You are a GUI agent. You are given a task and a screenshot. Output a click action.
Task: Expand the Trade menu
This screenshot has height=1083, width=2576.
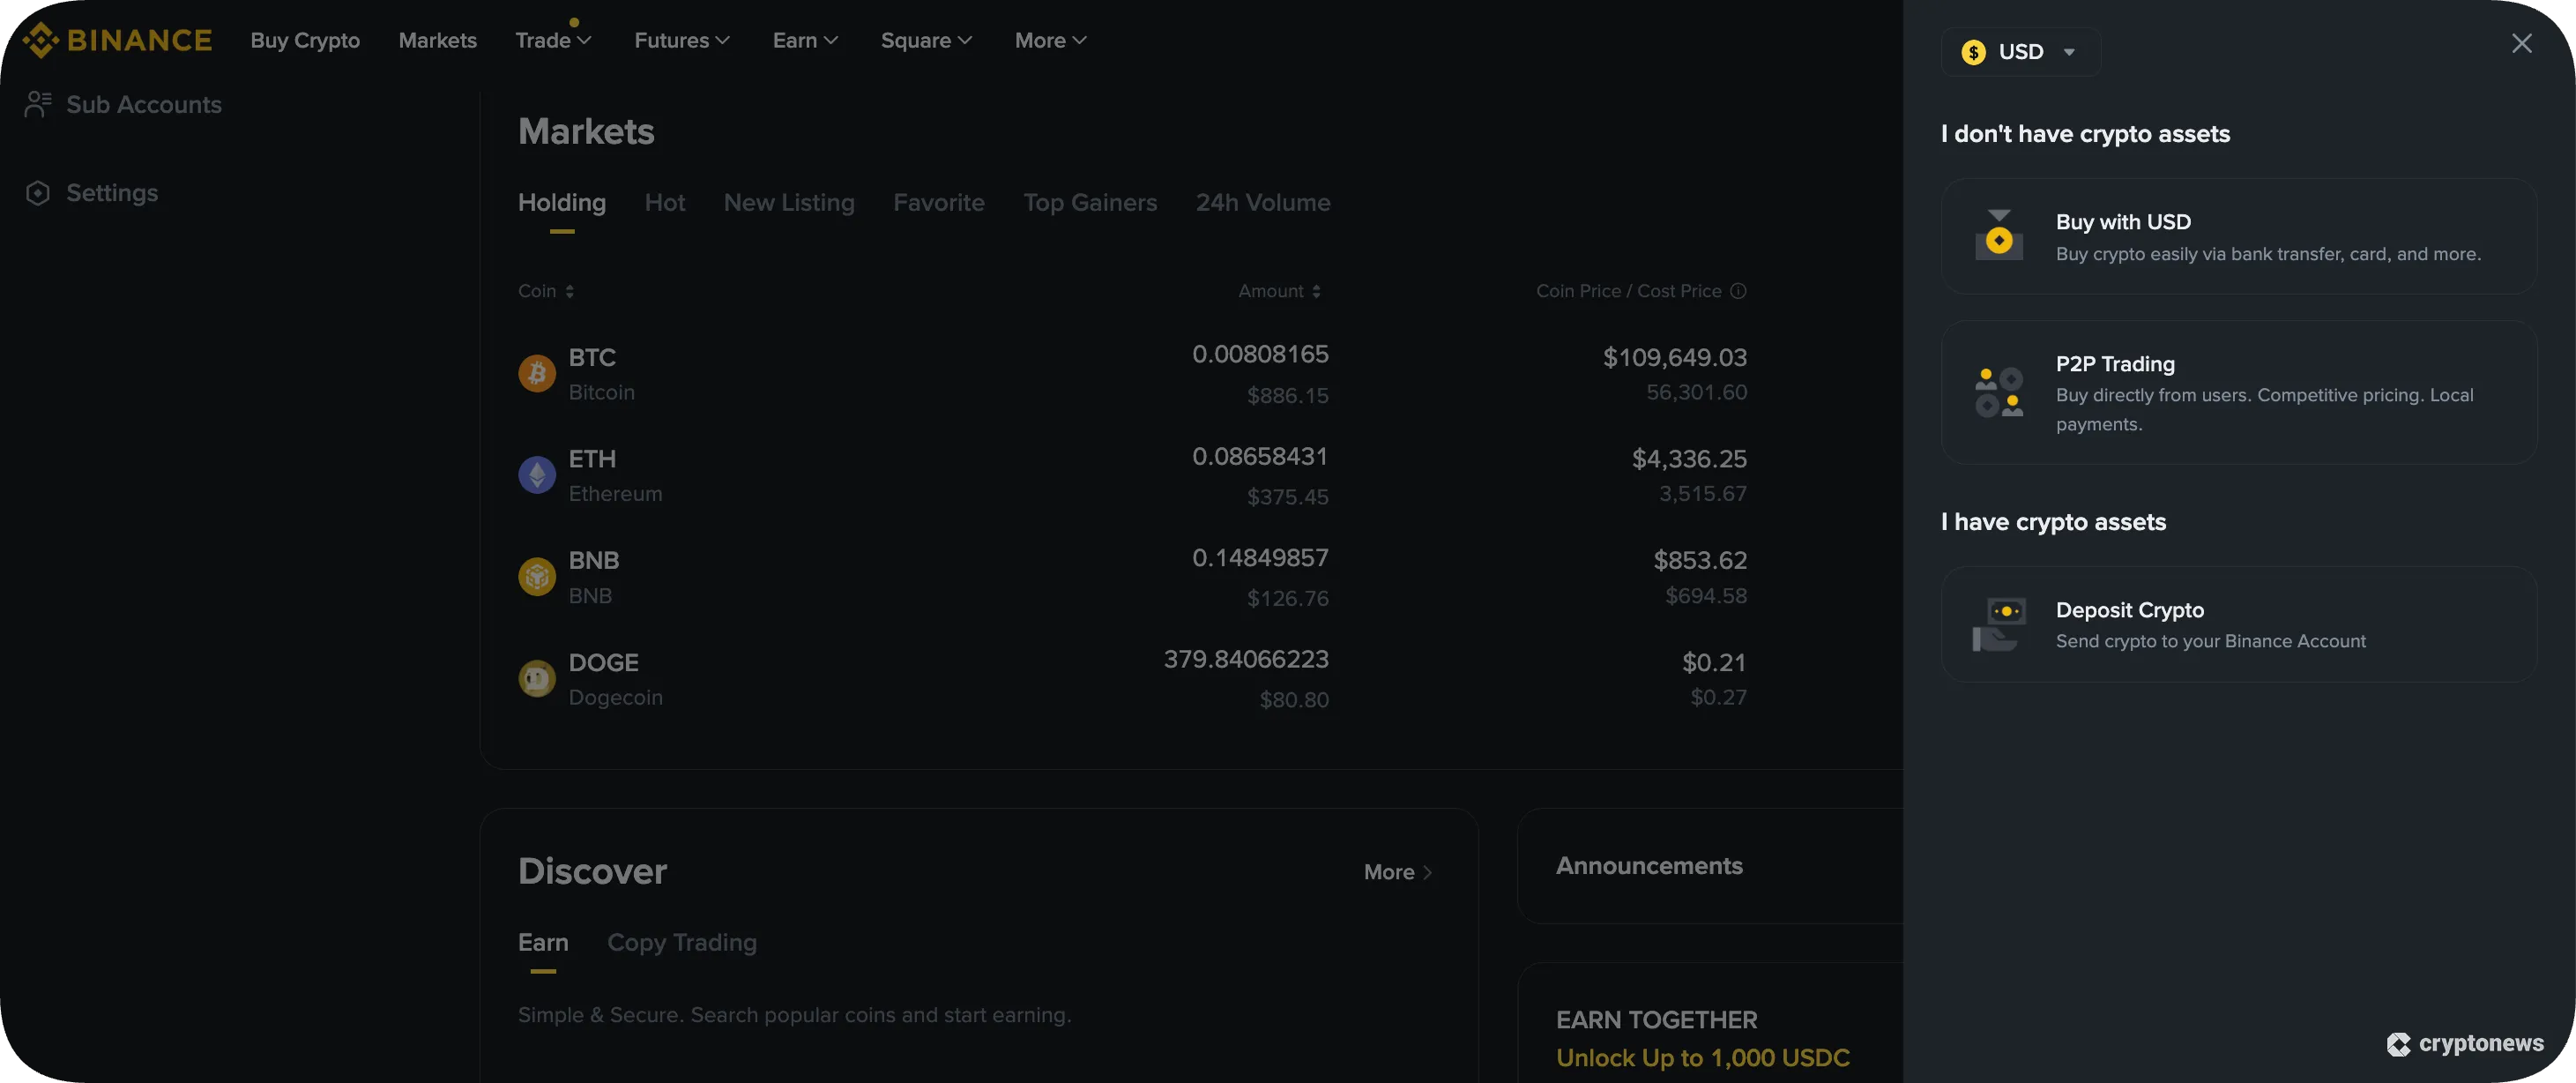(553, 40)
